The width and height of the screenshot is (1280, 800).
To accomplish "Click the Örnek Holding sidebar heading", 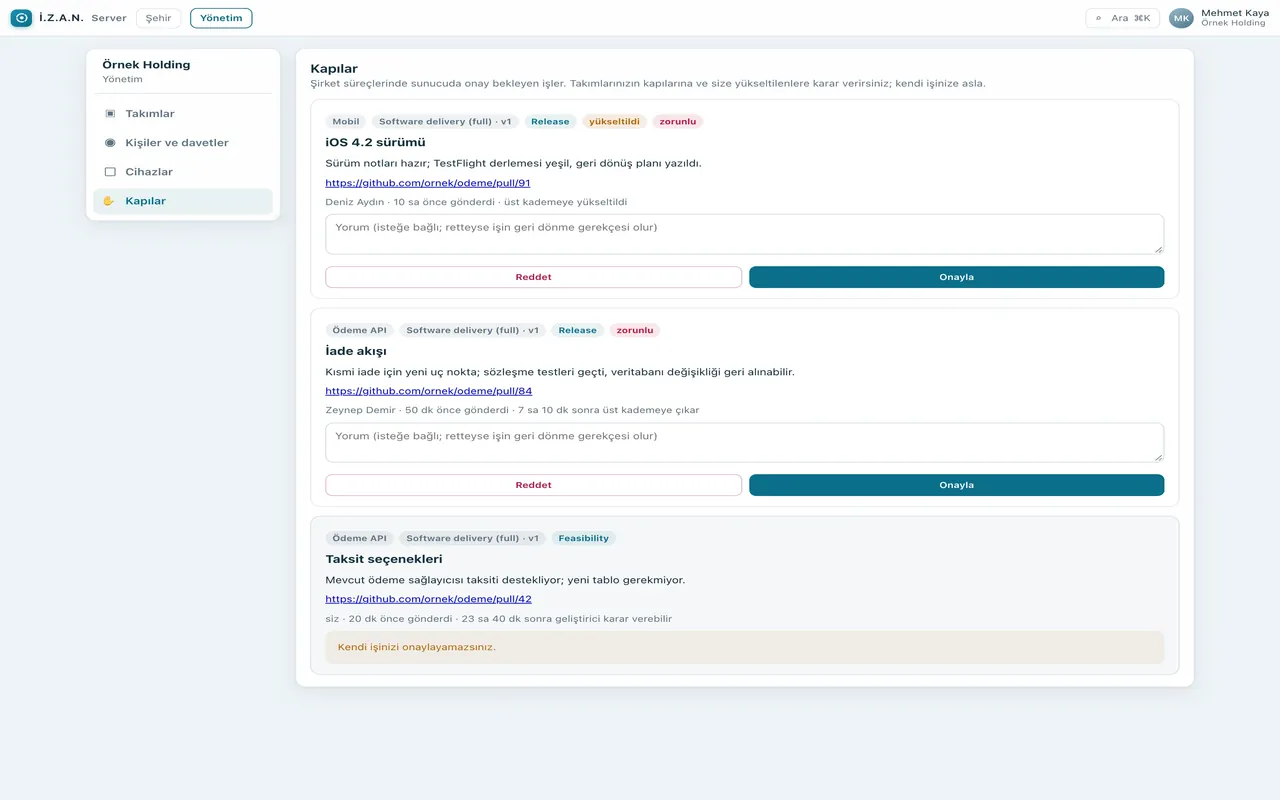I will (146, 65).
